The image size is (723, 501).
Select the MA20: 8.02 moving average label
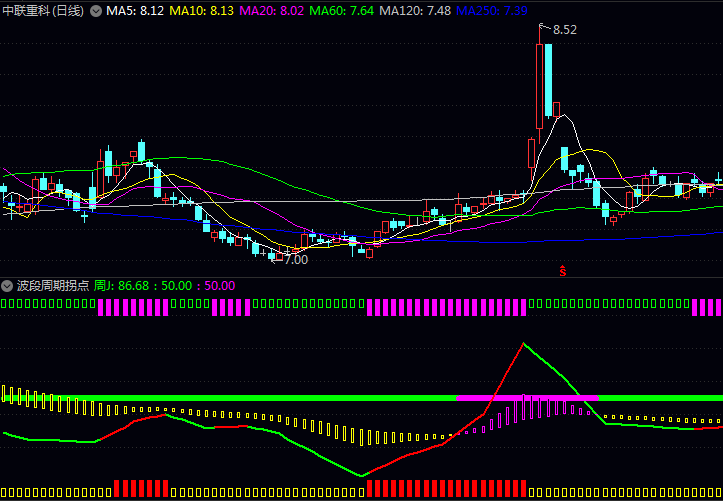pos(272,10)
